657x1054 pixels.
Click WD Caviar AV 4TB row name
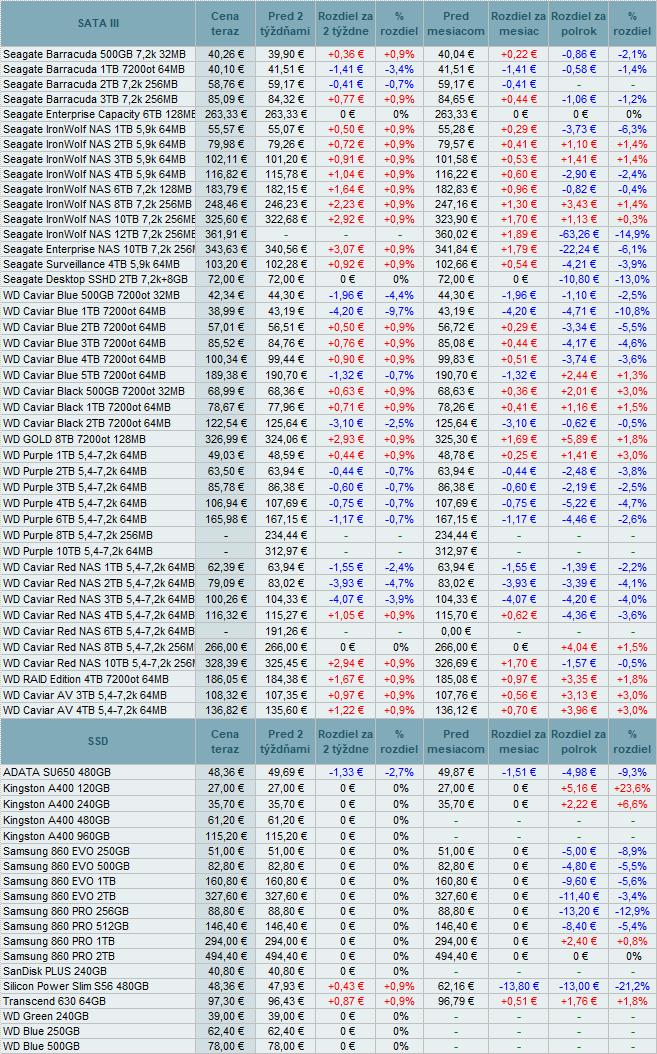pos(85,710)
